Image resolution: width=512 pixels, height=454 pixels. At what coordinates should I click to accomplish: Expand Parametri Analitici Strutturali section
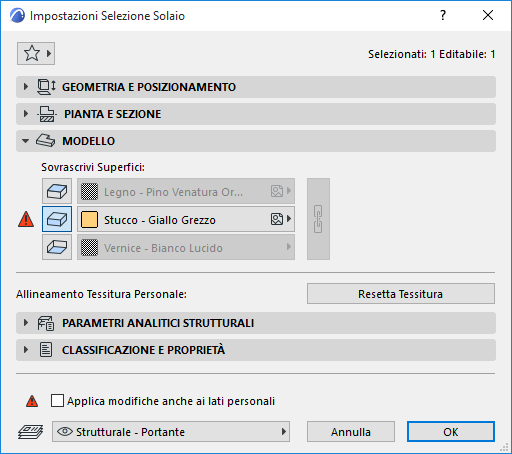click(x=256, y=323)
